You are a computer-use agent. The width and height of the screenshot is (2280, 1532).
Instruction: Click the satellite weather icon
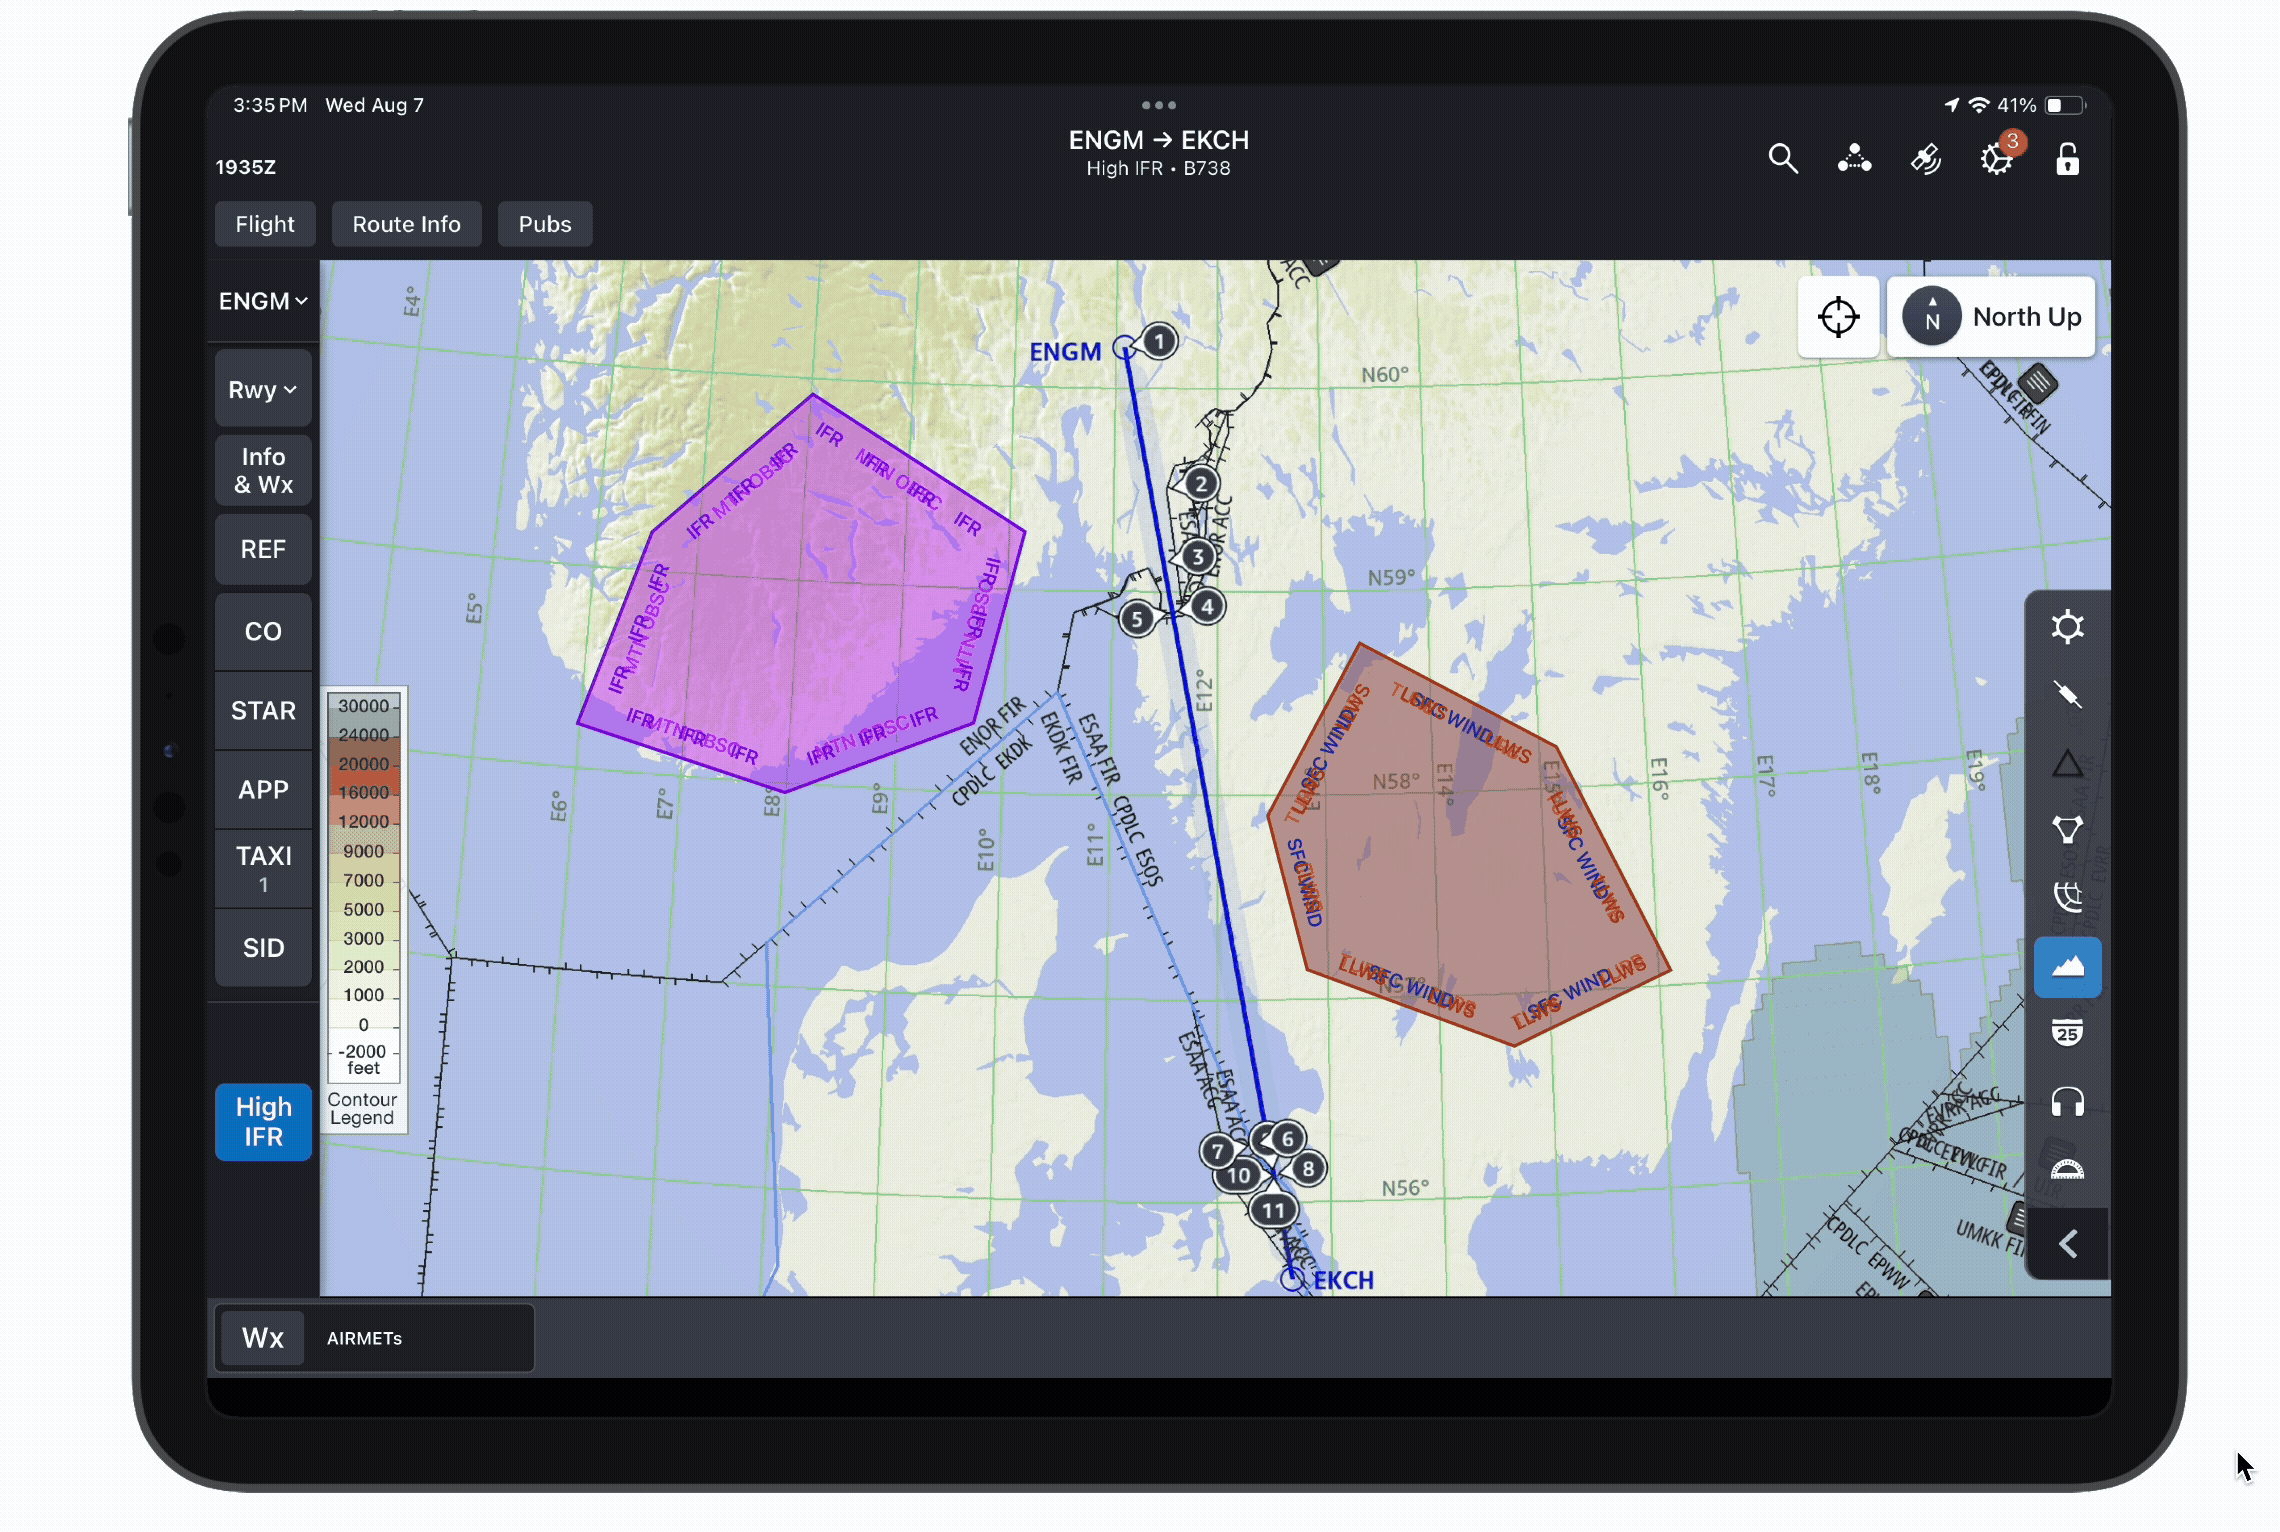[1925, 159]
